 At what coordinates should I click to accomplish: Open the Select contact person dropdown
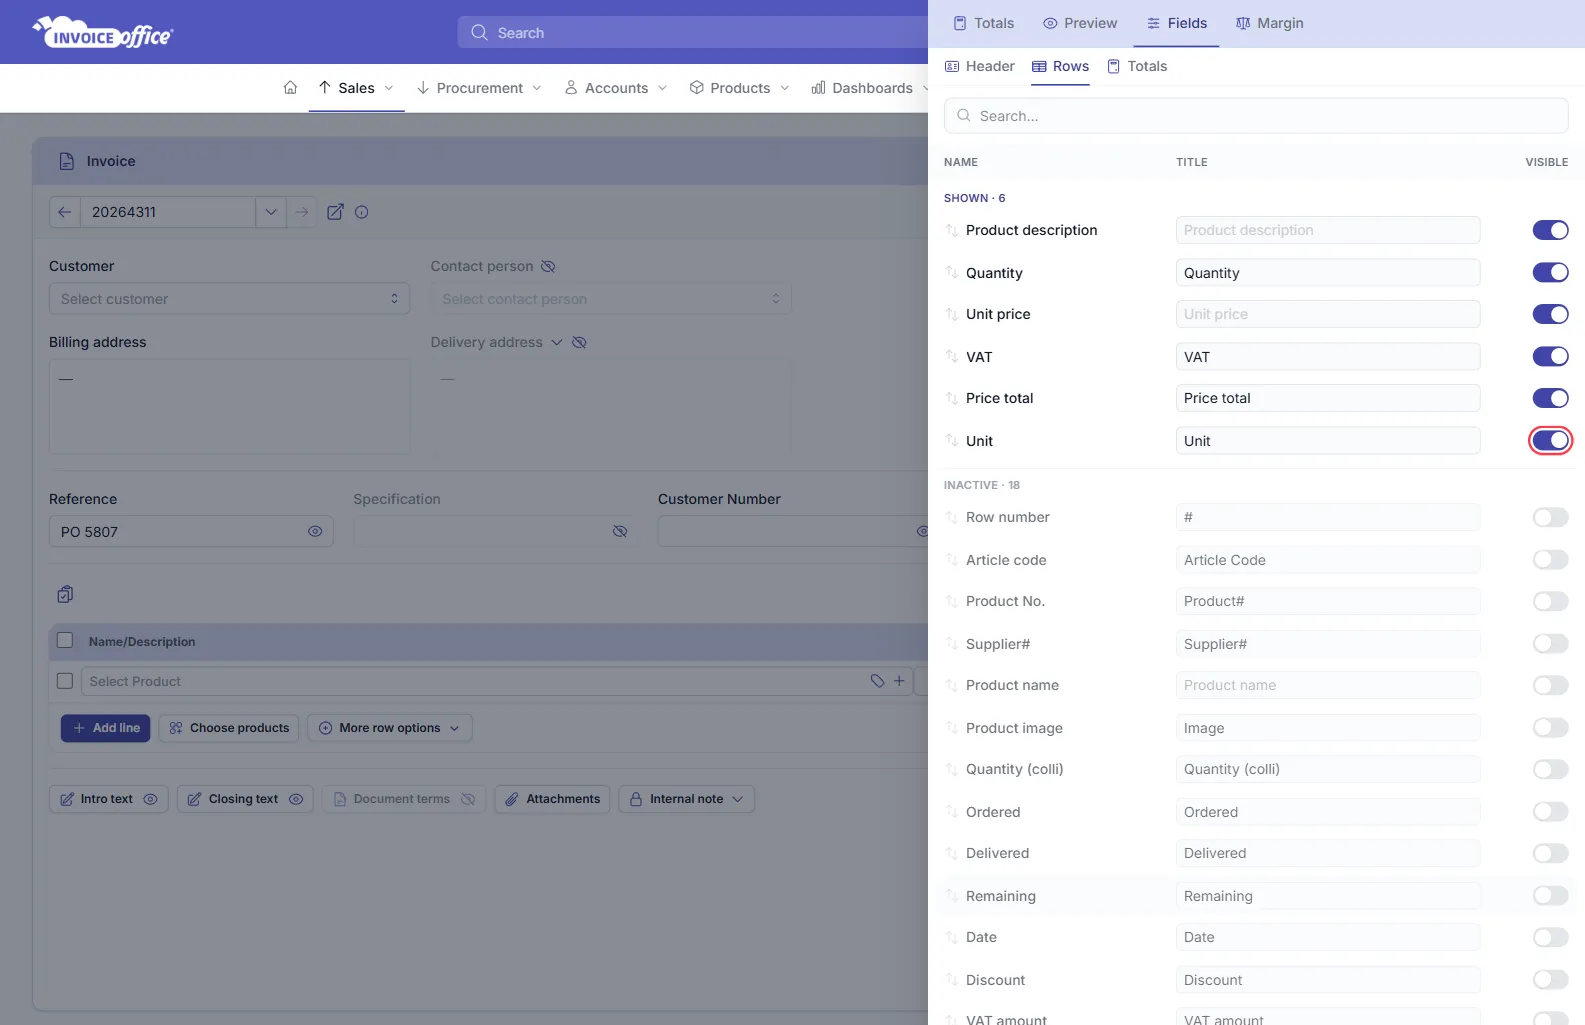point(611,299)
